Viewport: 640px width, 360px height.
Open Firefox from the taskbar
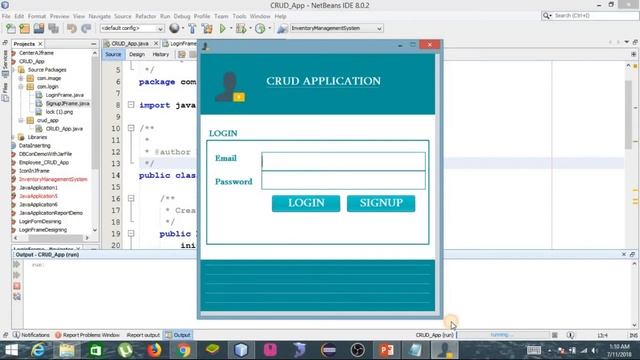(154, 350)
